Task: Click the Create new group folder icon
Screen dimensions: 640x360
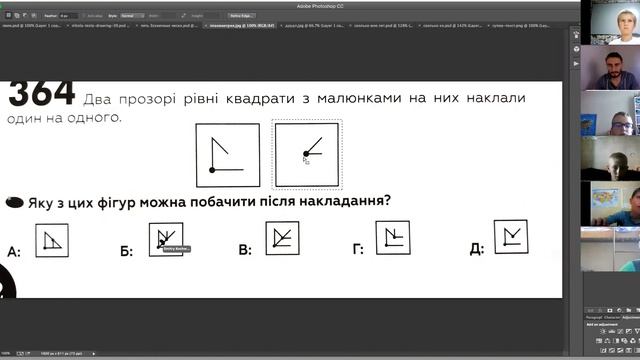Action: [x=629, y=311]
